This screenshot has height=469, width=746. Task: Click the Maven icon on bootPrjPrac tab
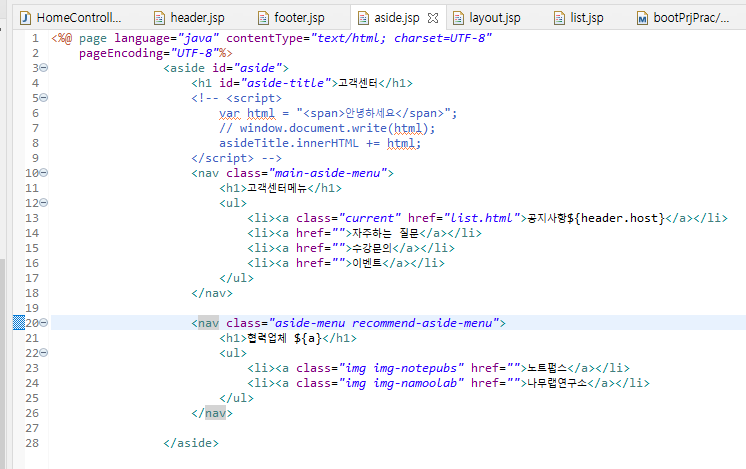(x=642, y=19)
